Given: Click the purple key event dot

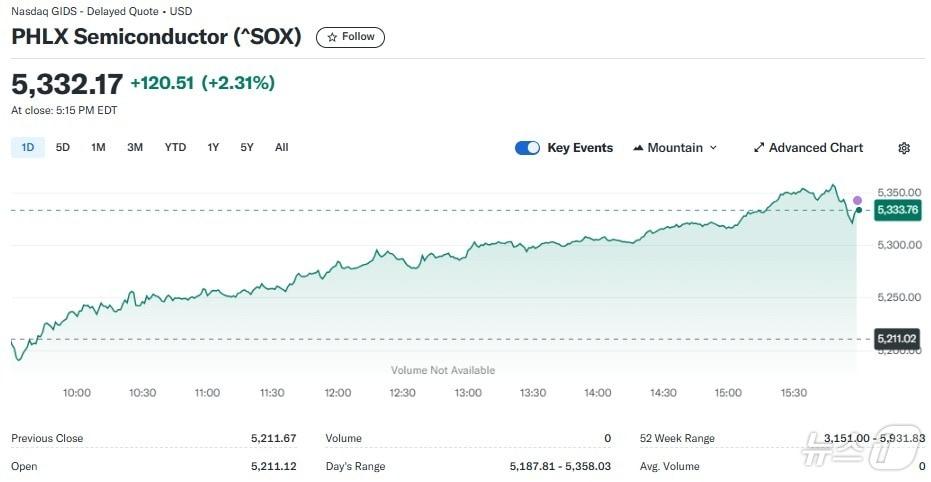Looking at the screenshot, I should (x=857, y=200).
